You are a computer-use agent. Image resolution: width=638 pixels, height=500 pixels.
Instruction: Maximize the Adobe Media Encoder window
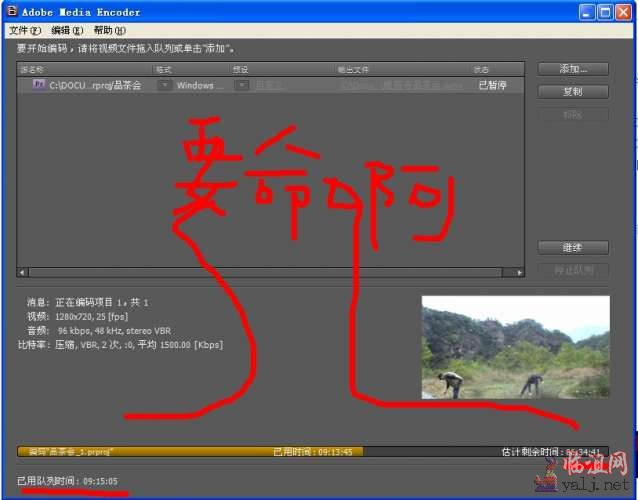coord(607,12)
